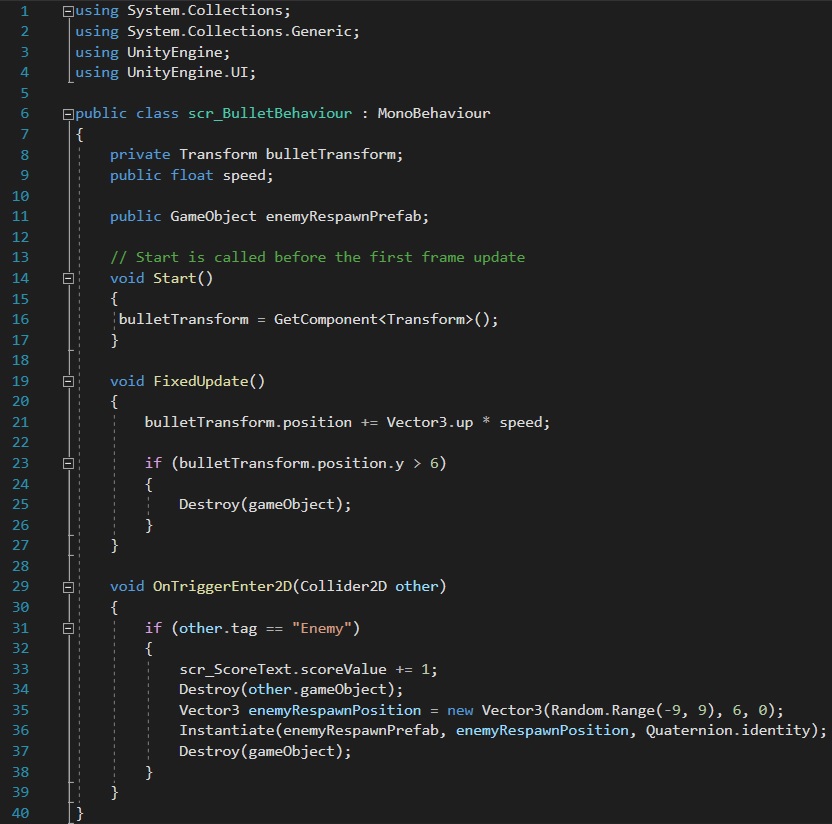Image resolution: width=832 pixels, height=824 pixels.
Task: Collapse the Start method
Action: coord(68,278)
